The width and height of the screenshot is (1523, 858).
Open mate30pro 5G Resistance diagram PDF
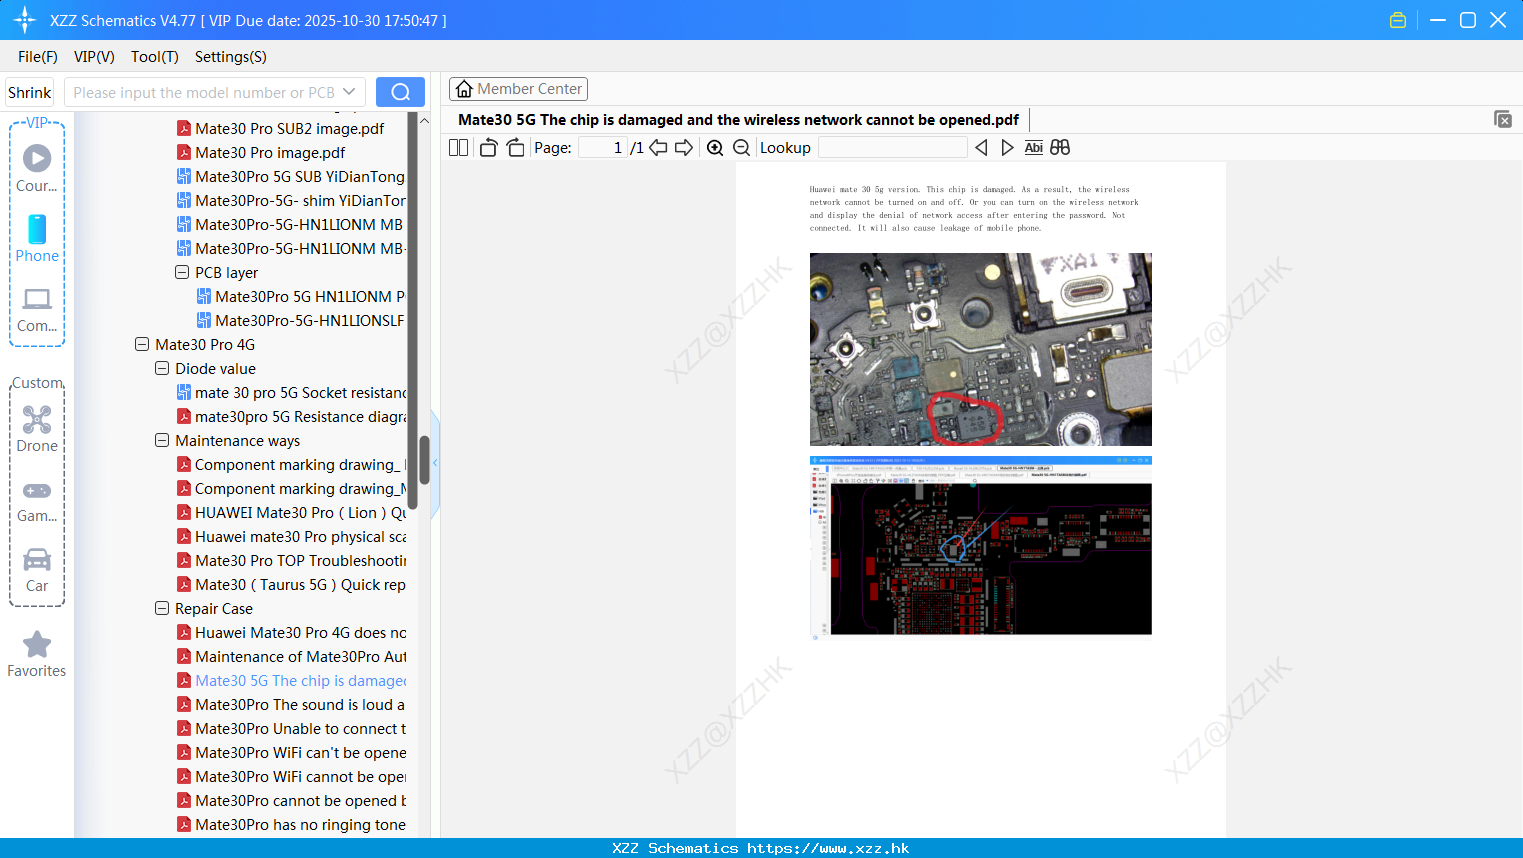click(291, 416)
